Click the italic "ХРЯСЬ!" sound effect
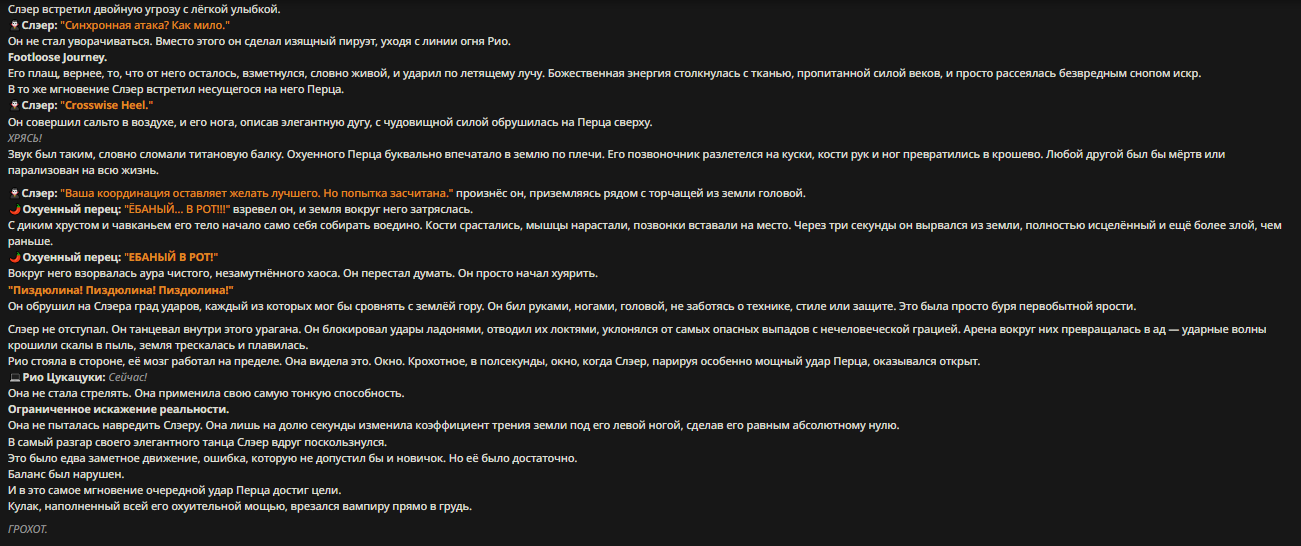 25,137
